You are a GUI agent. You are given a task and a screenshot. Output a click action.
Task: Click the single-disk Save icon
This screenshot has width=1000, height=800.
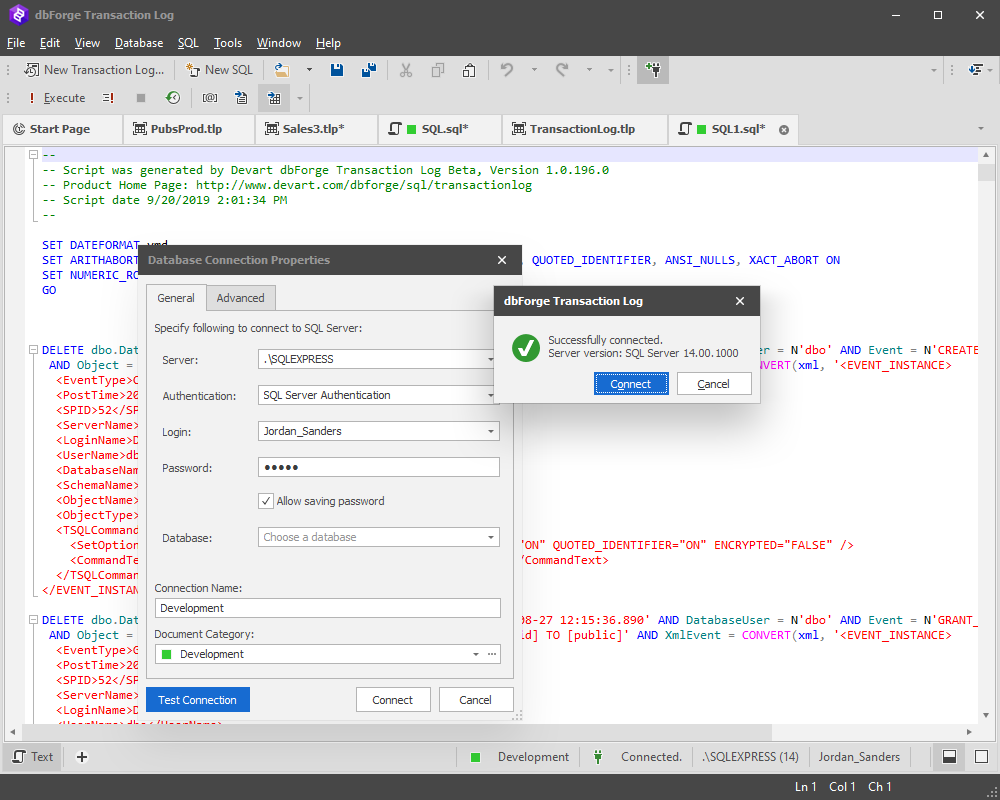337,70
